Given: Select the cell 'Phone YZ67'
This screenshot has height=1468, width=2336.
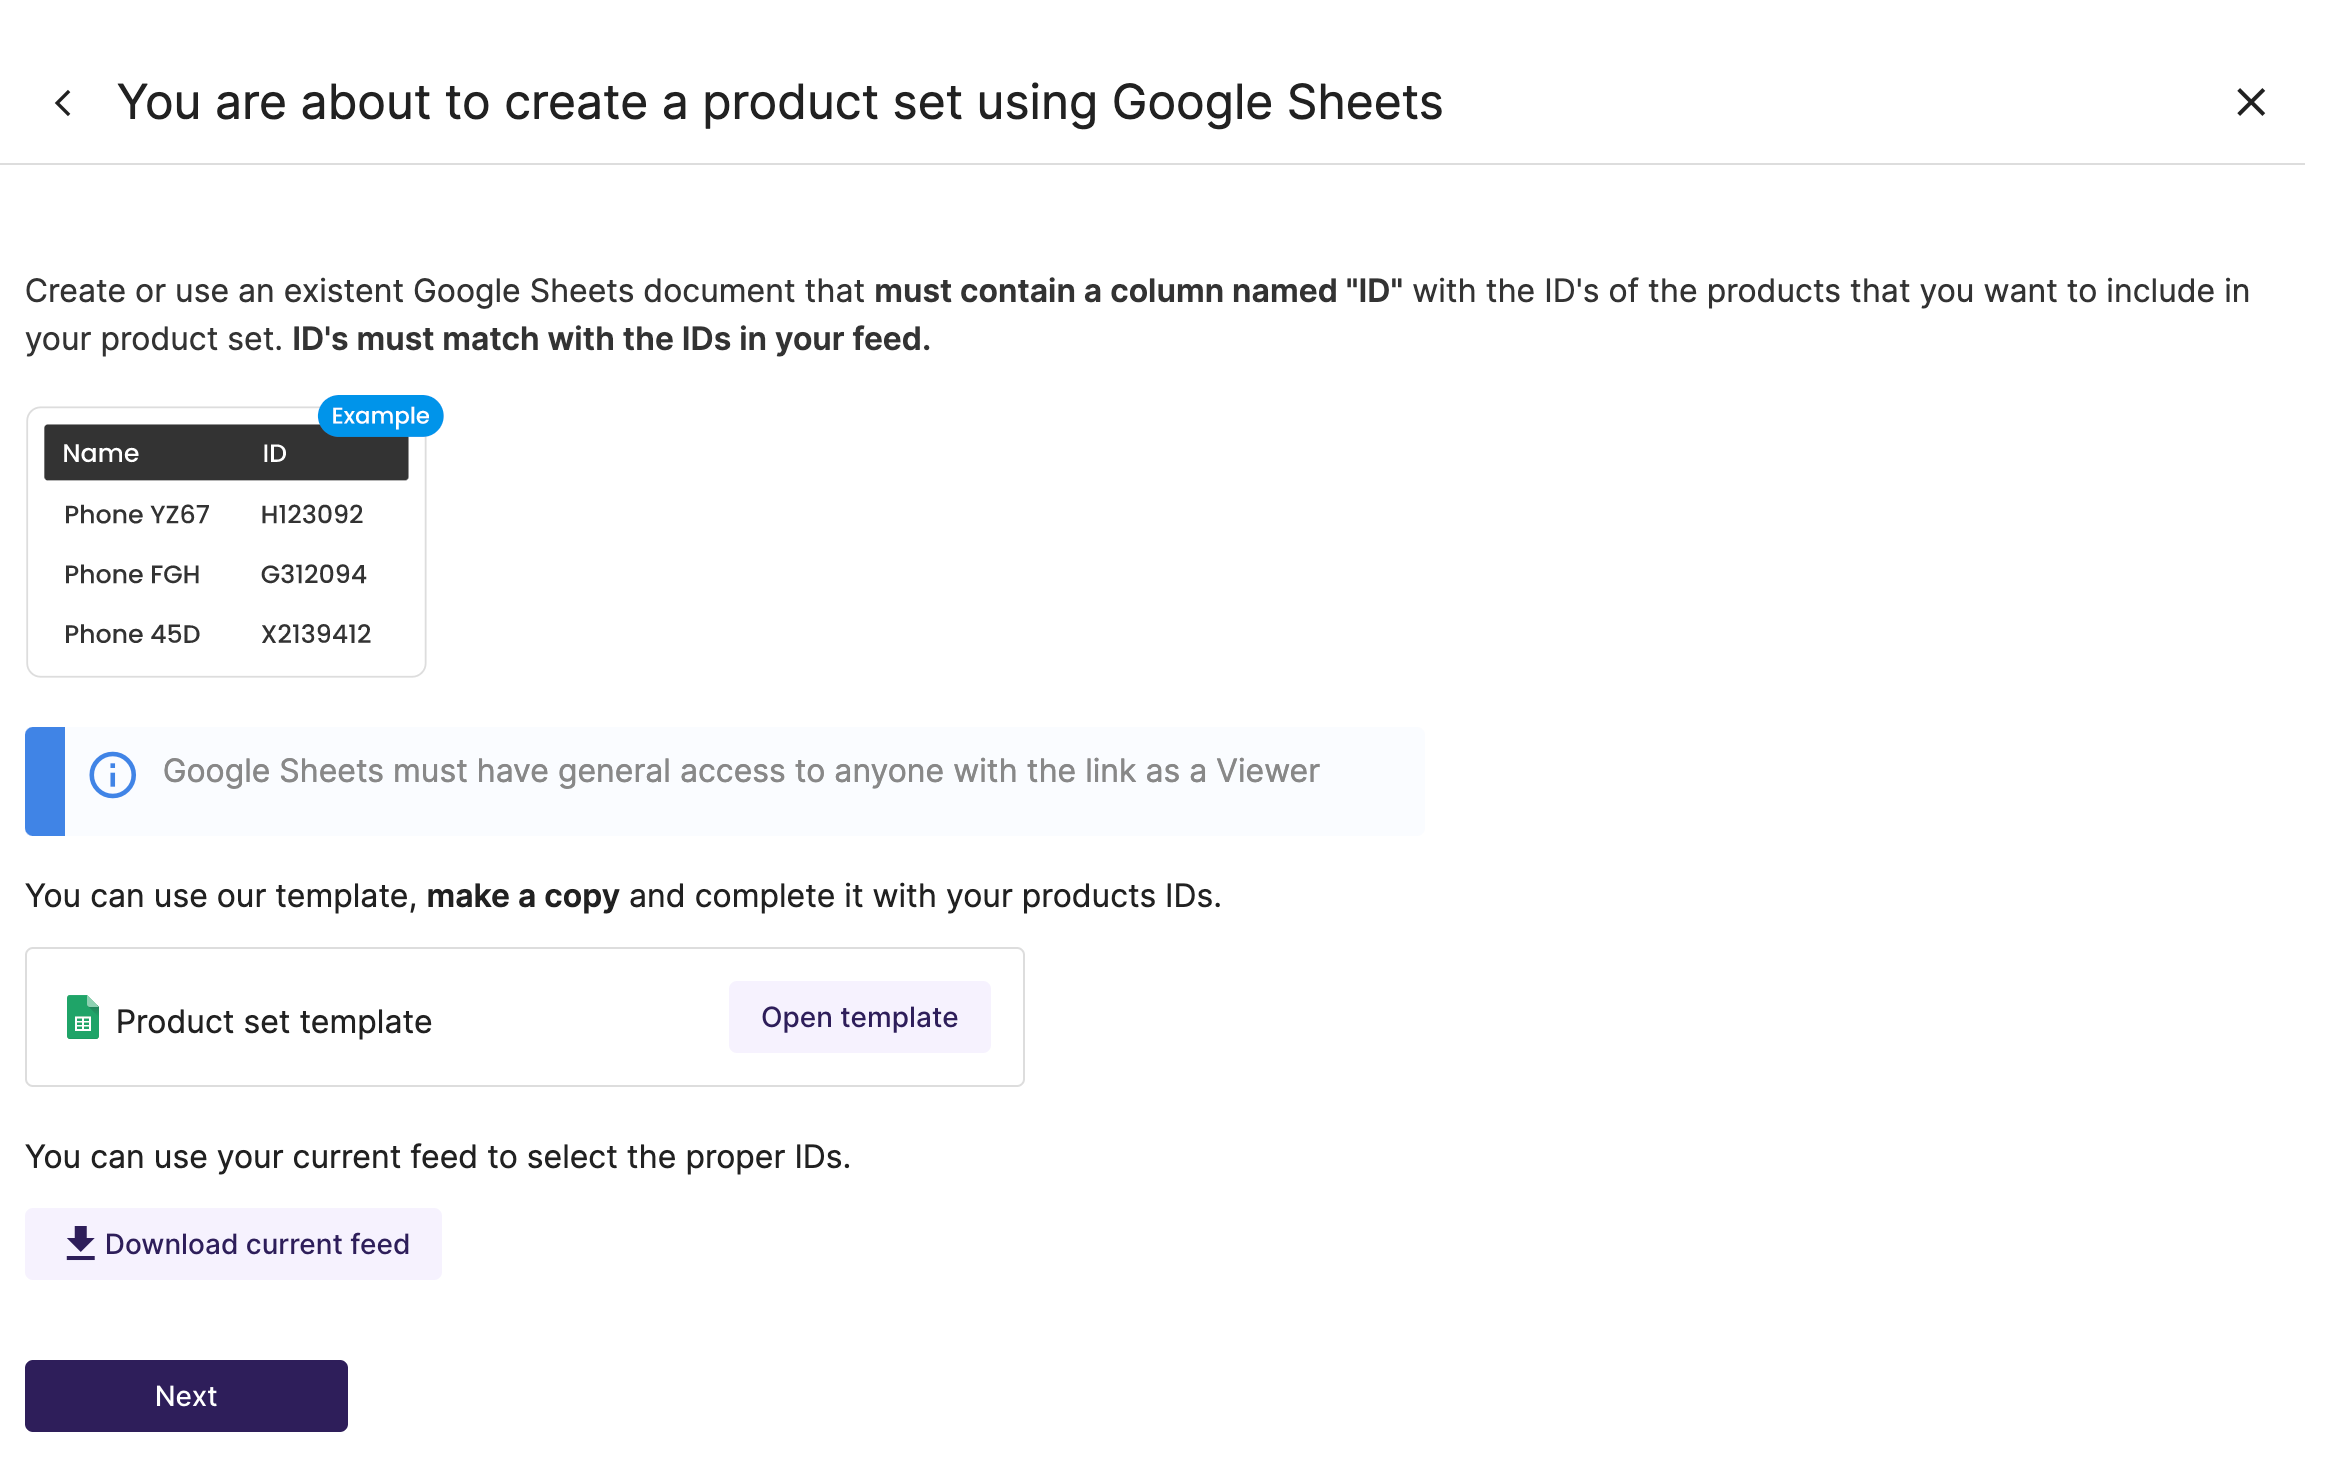Looking at the screenshot, I should [x=137, y=514].
